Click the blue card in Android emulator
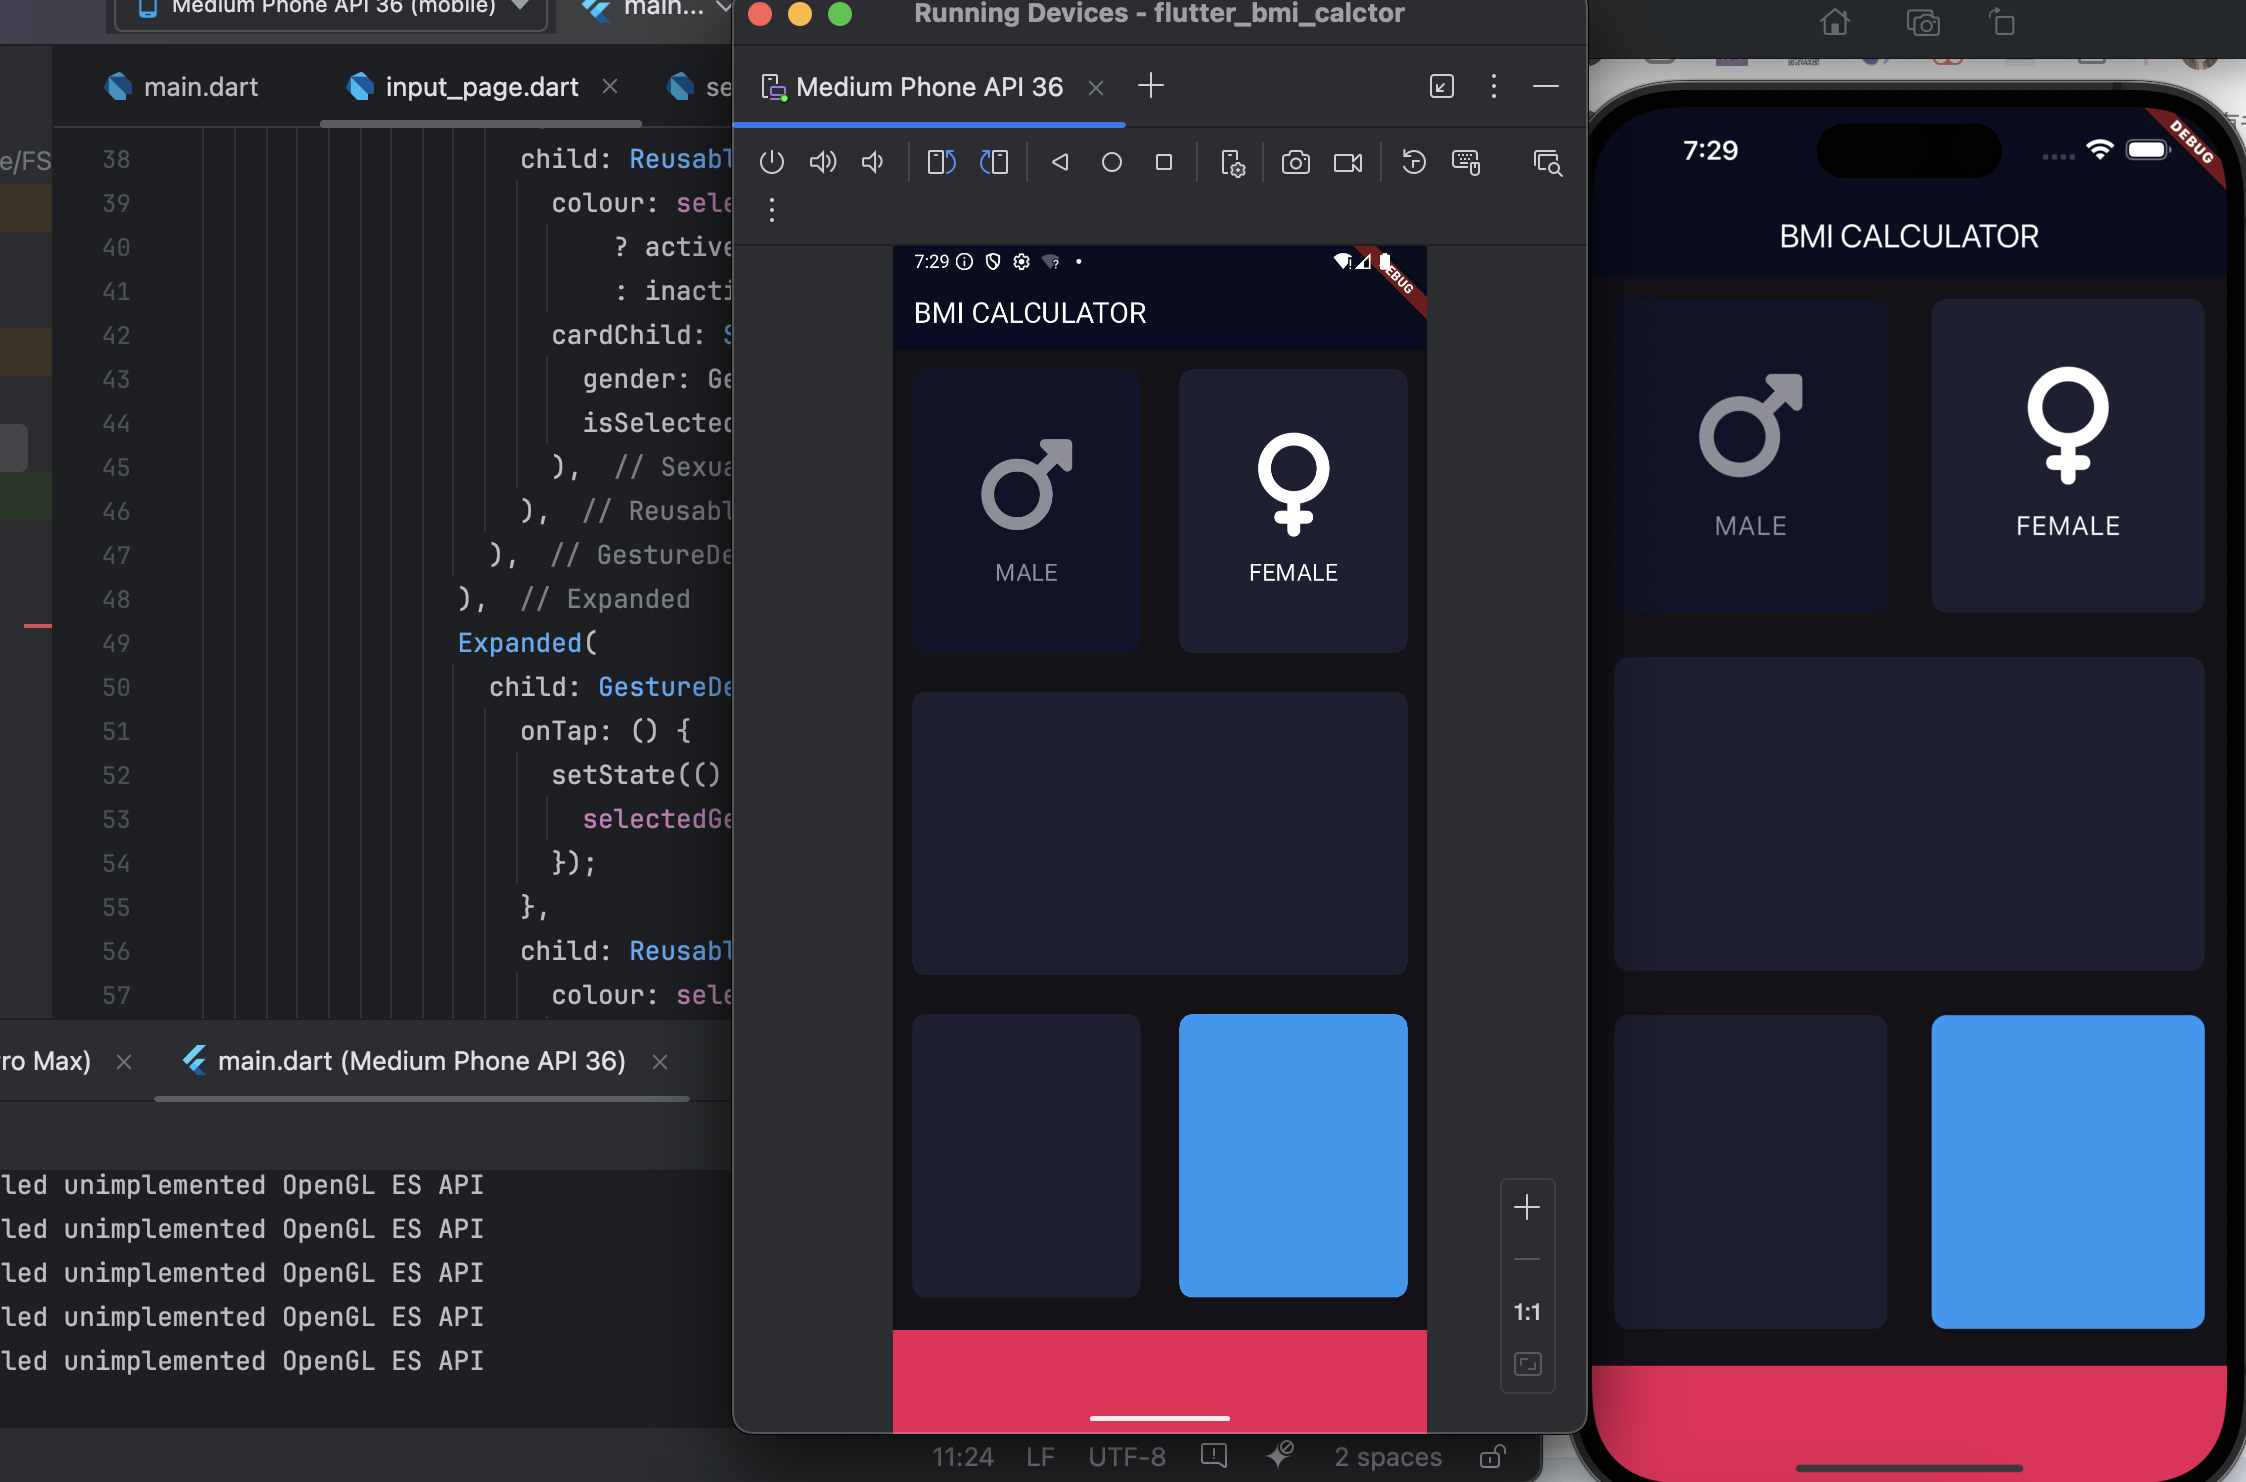Viewport: 2246px width, 1482px height. coord(1293,1155)
